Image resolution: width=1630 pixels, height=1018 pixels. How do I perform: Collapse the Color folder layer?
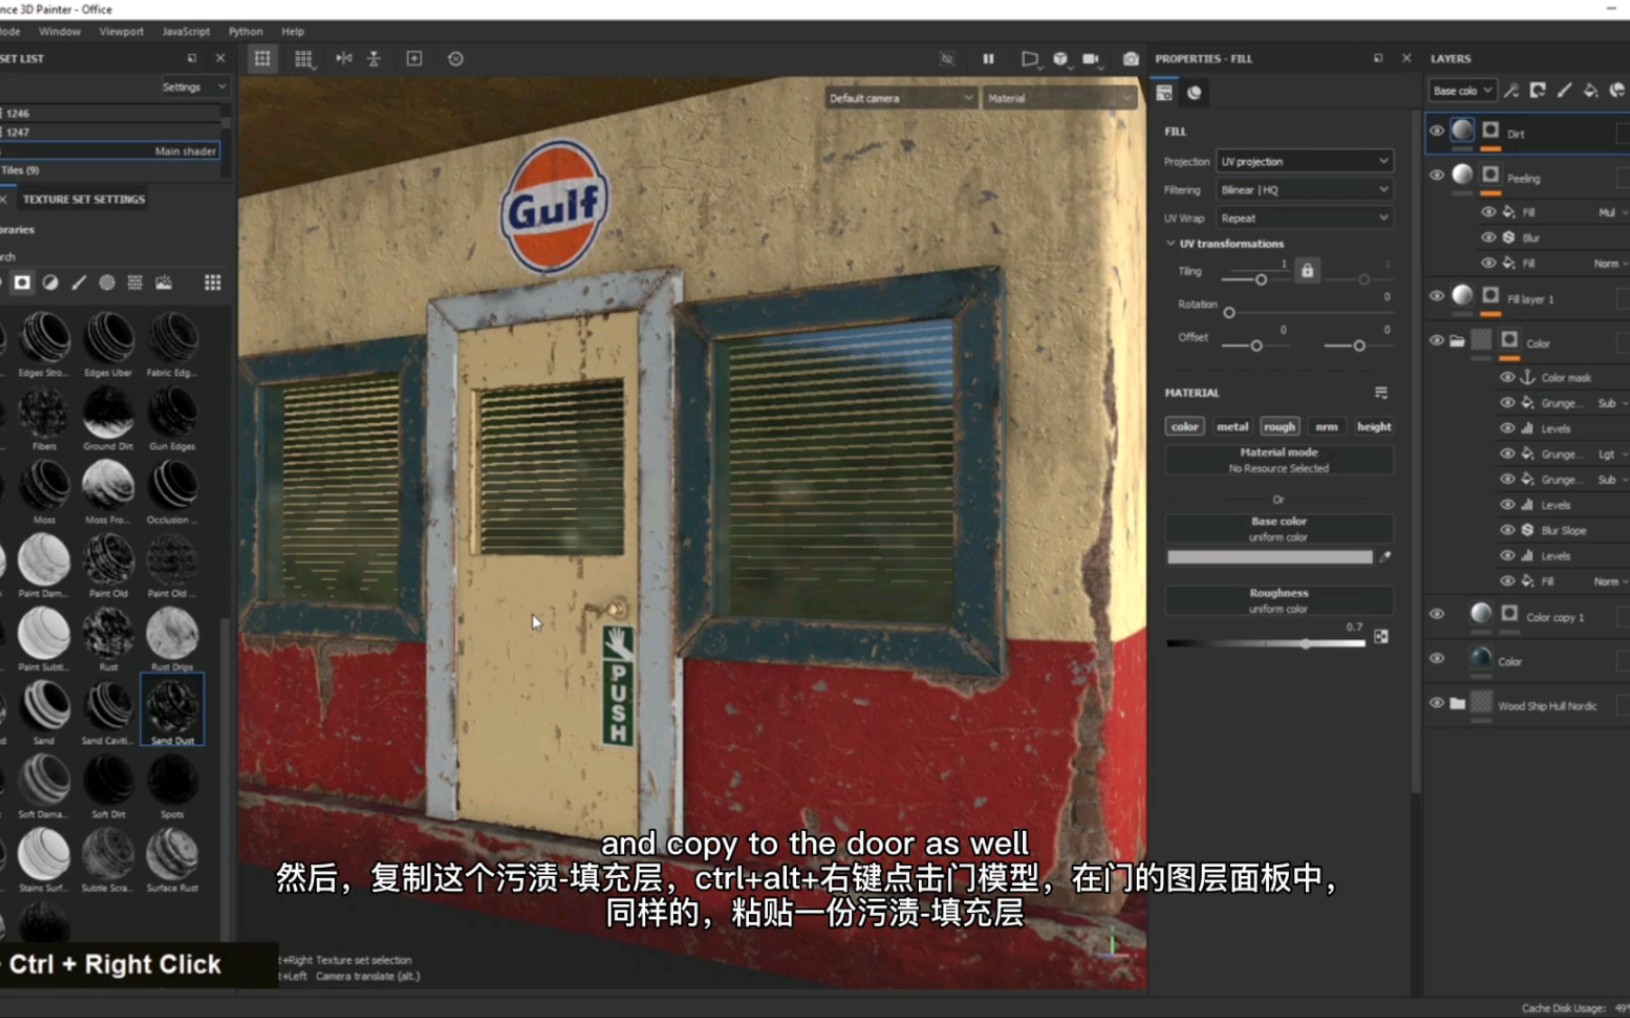tap(1457, 341)
